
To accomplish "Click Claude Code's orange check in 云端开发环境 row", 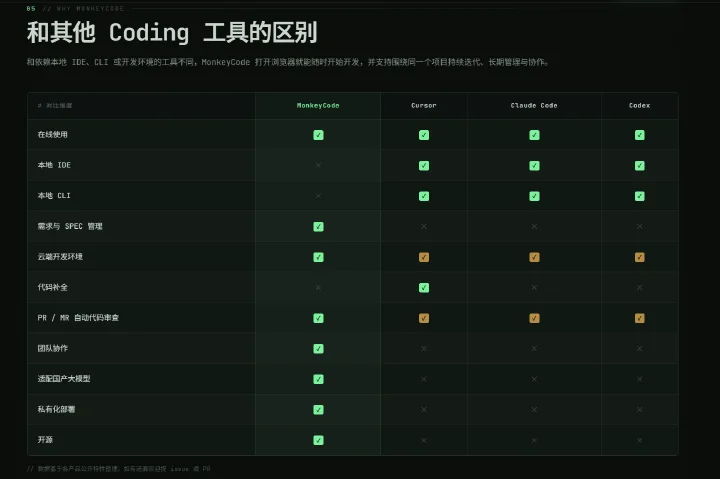I will (x=534, y=257).
